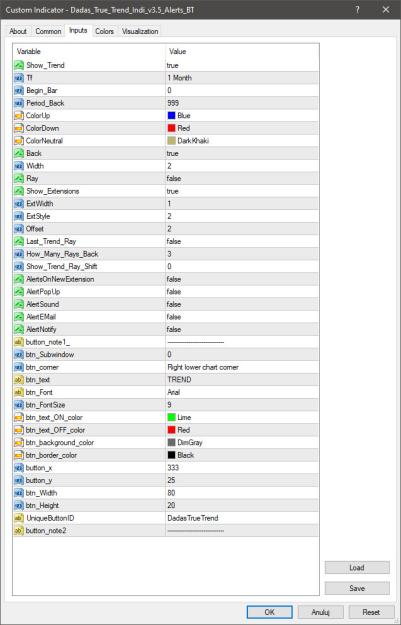Toggle the Show_Trend true value
Screen dimensions: 401x625
242,65
